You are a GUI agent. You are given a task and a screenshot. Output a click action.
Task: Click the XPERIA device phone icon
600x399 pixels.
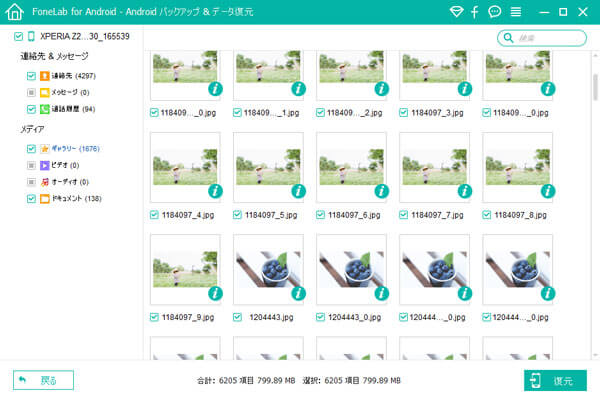(x=31, y=36)
